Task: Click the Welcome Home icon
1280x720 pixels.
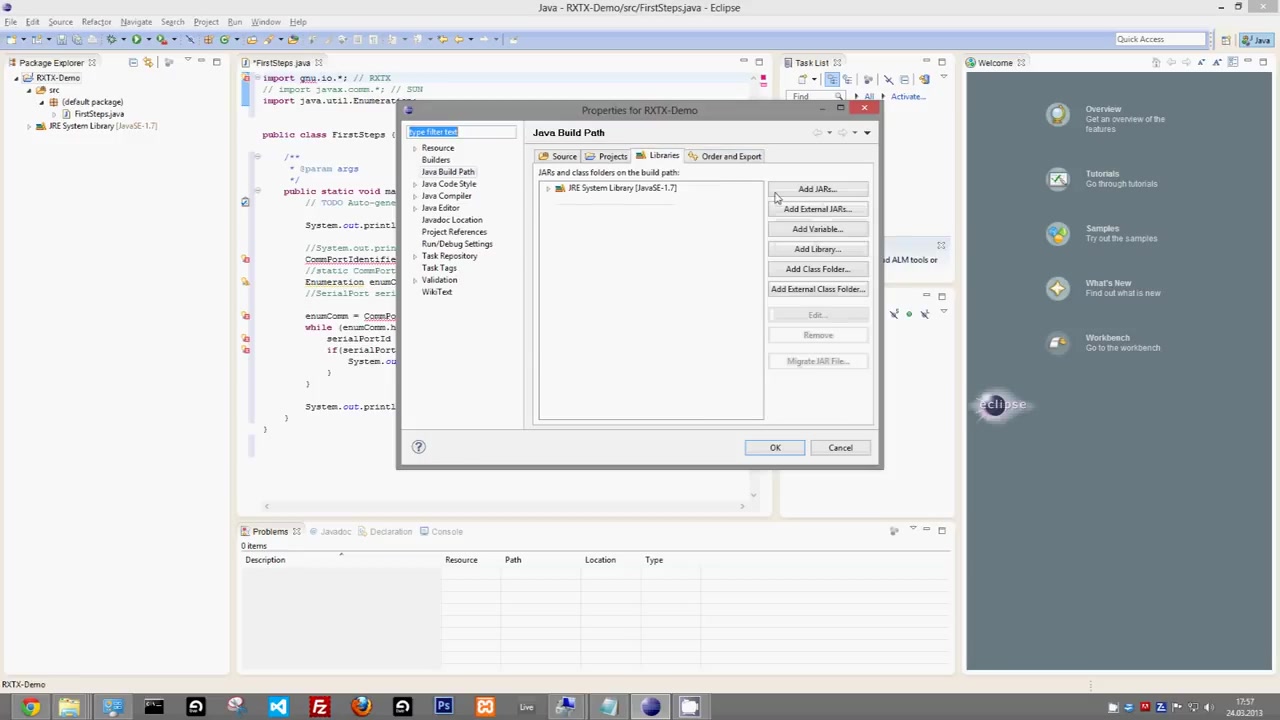Action: (1156, 62)
